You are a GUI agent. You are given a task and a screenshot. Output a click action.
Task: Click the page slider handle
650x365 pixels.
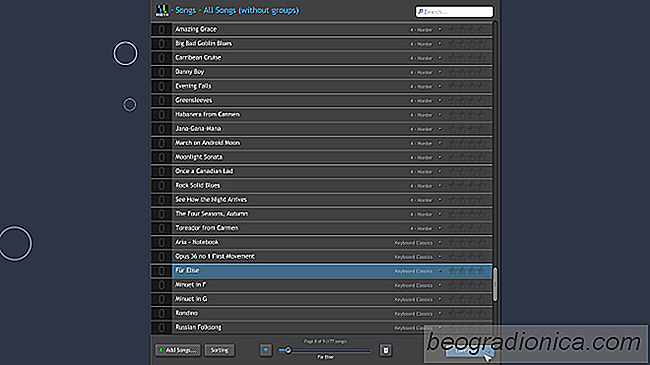point(288,350)
